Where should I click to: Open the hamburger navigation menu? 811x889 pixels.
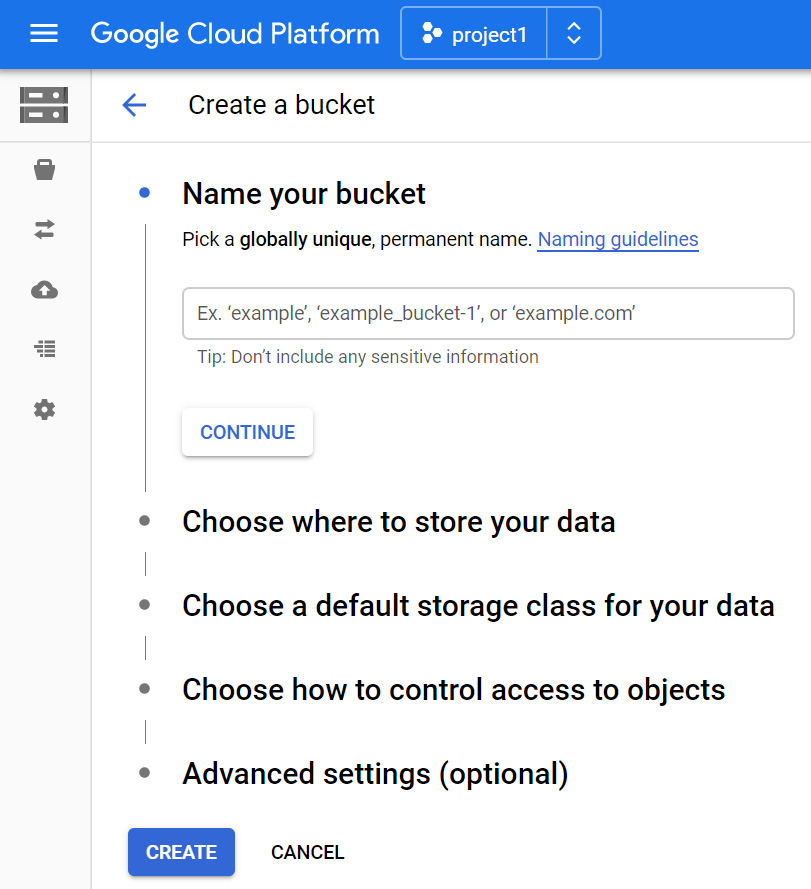point(44,33)
